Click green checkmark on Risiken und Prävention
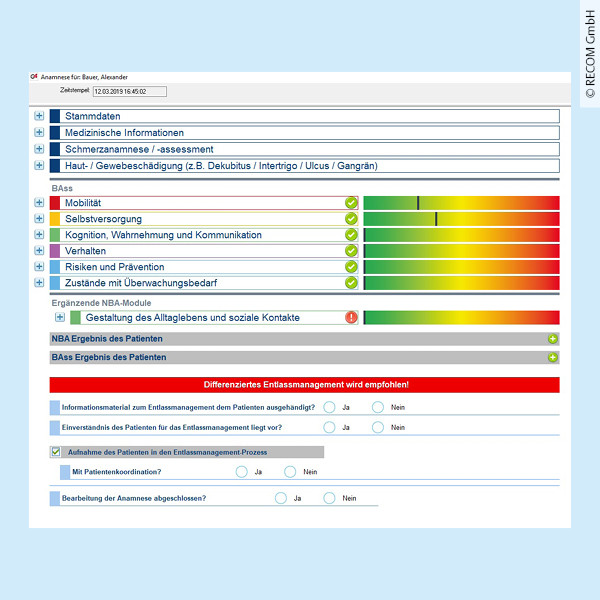600x600 pixels. 351,267
